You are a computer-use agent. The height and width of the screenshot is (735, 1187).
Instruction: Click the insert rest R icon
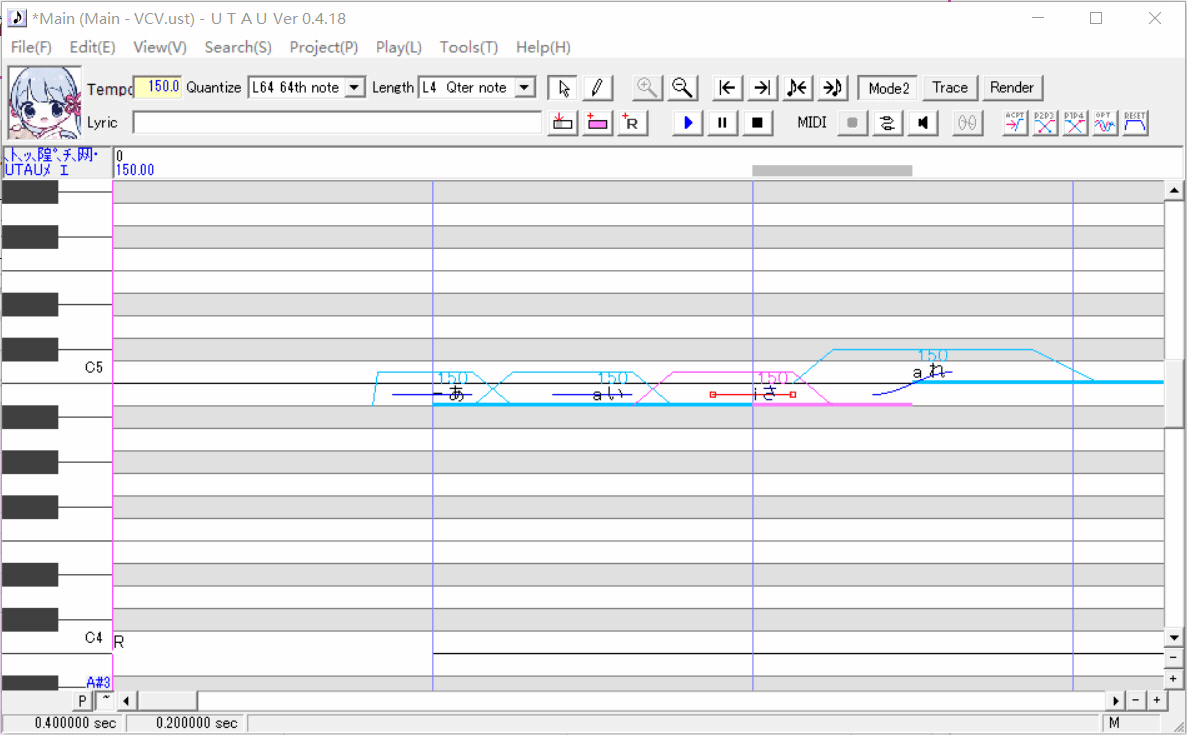pyautogui.click(x=633, y=123)
